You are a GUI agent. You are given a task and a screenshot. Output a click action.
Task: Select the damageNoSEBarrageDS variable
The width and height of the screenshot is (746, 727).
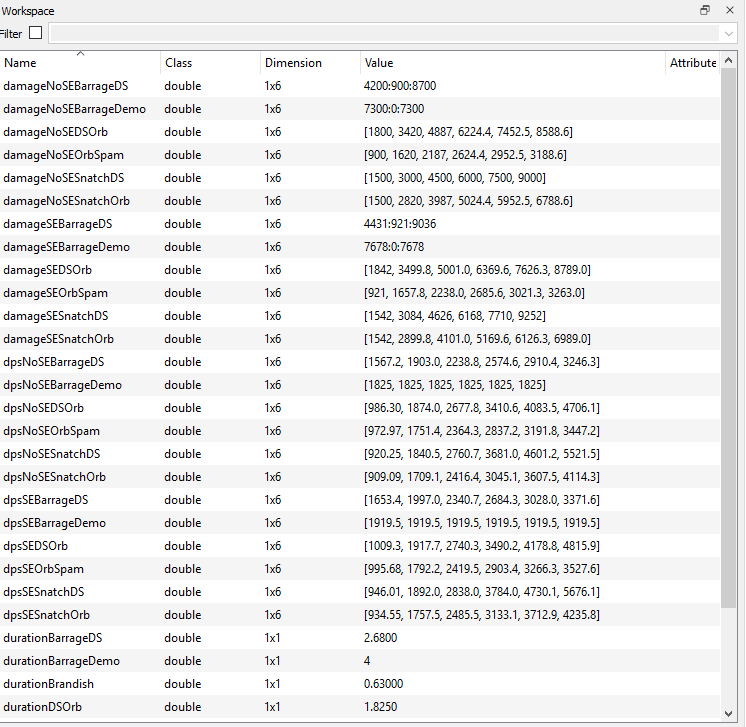[66, 86]
